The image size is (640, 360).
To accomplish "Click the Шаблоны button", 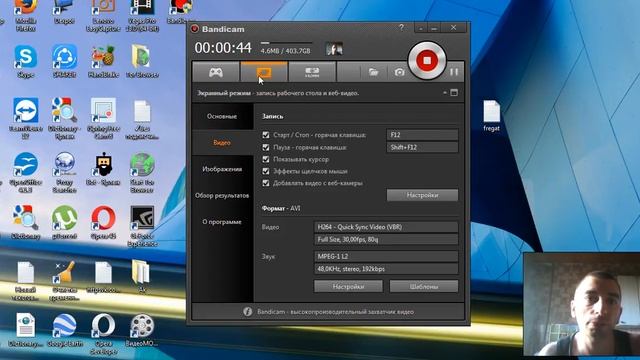I will tap(424, 287).
